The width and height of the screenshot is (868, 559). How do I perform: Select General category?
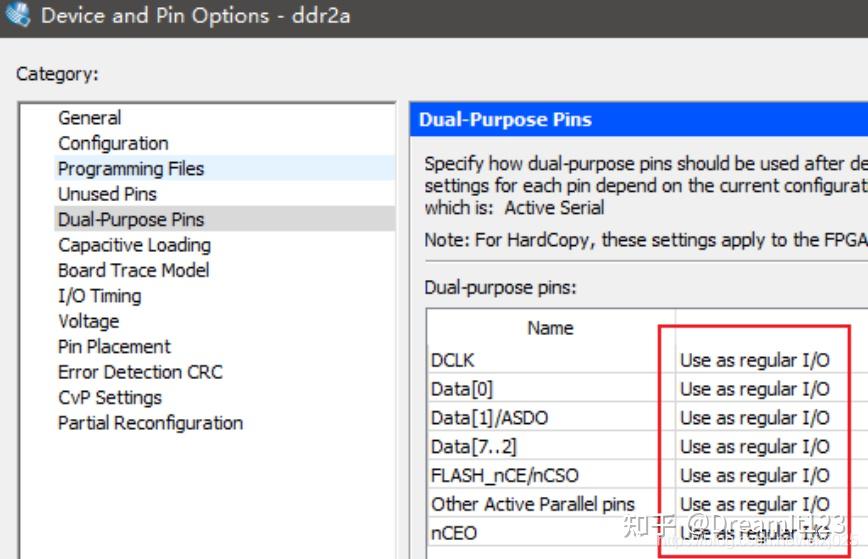coord(89,118)
